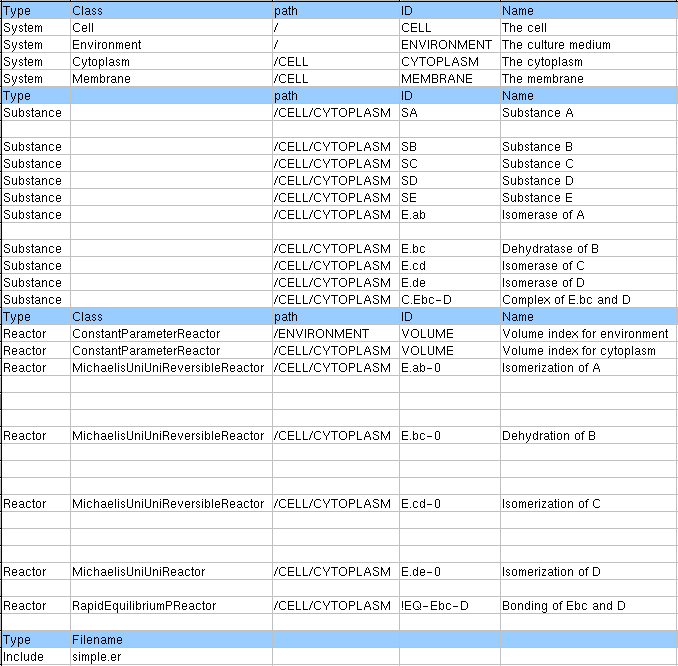Click the "!EQ-Ebc-D" ID cell
678x666 pixels.
(435, 606)
